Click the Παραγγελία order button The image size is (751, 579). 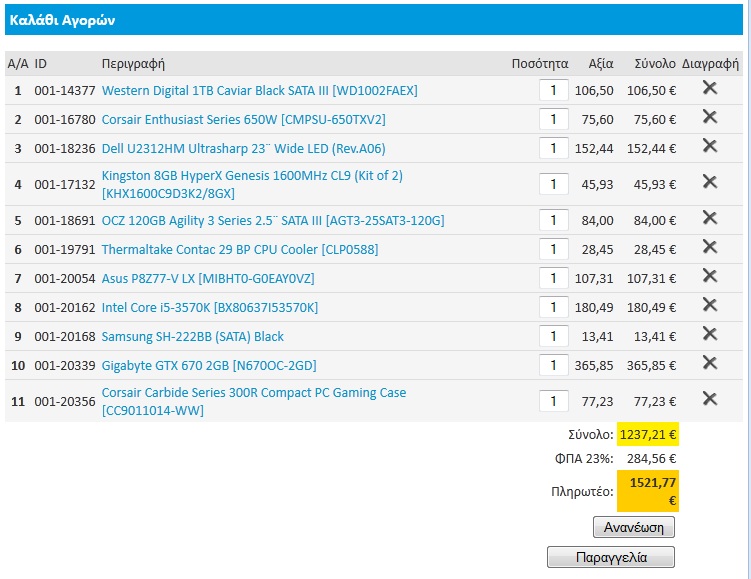pos(611,557)
